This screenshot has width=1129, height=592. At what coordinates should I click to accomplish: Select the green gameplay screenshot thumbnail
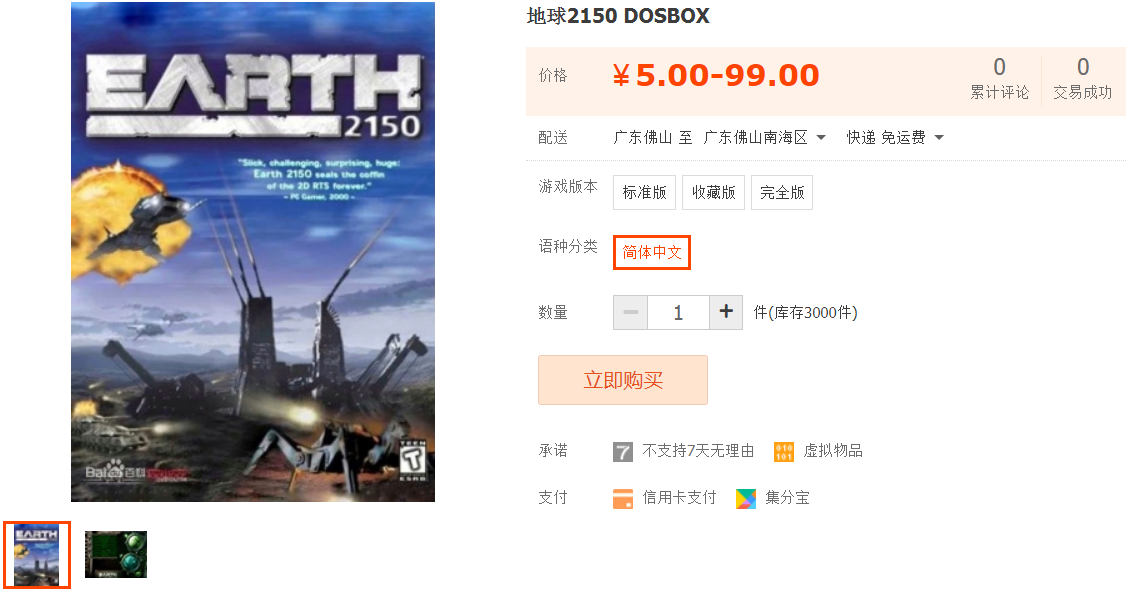(116, 555)
